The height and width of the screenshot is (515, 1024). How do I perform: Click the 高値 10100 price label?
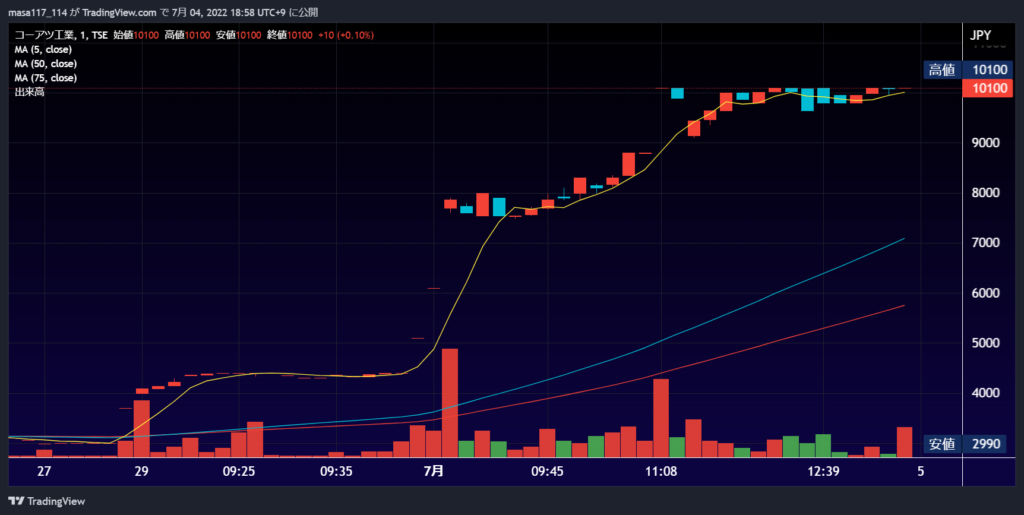(x=967, y=70)
